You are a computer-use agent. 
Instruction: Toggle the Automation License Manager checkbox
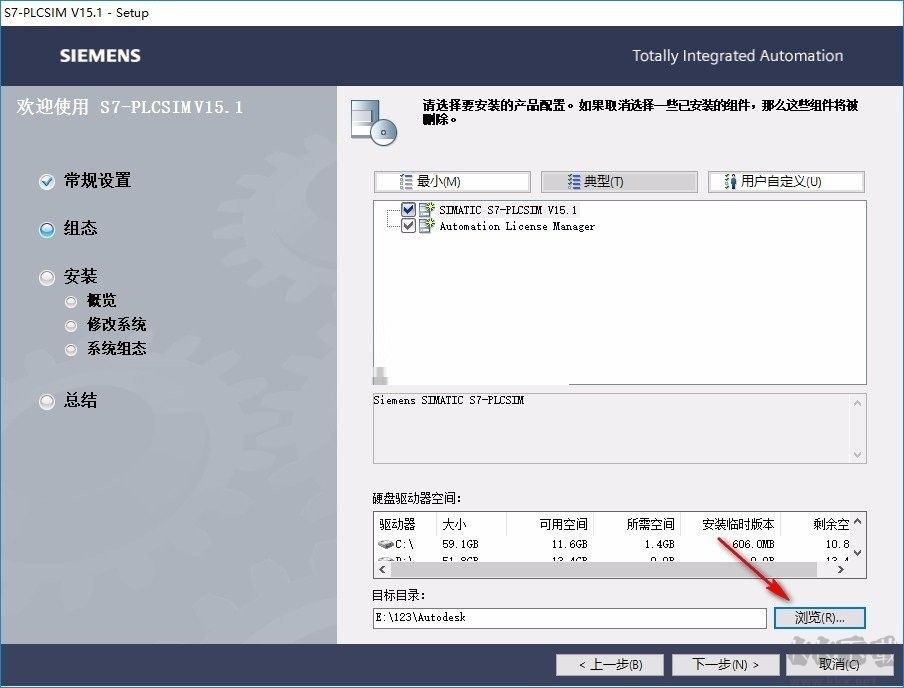(408, 225)
